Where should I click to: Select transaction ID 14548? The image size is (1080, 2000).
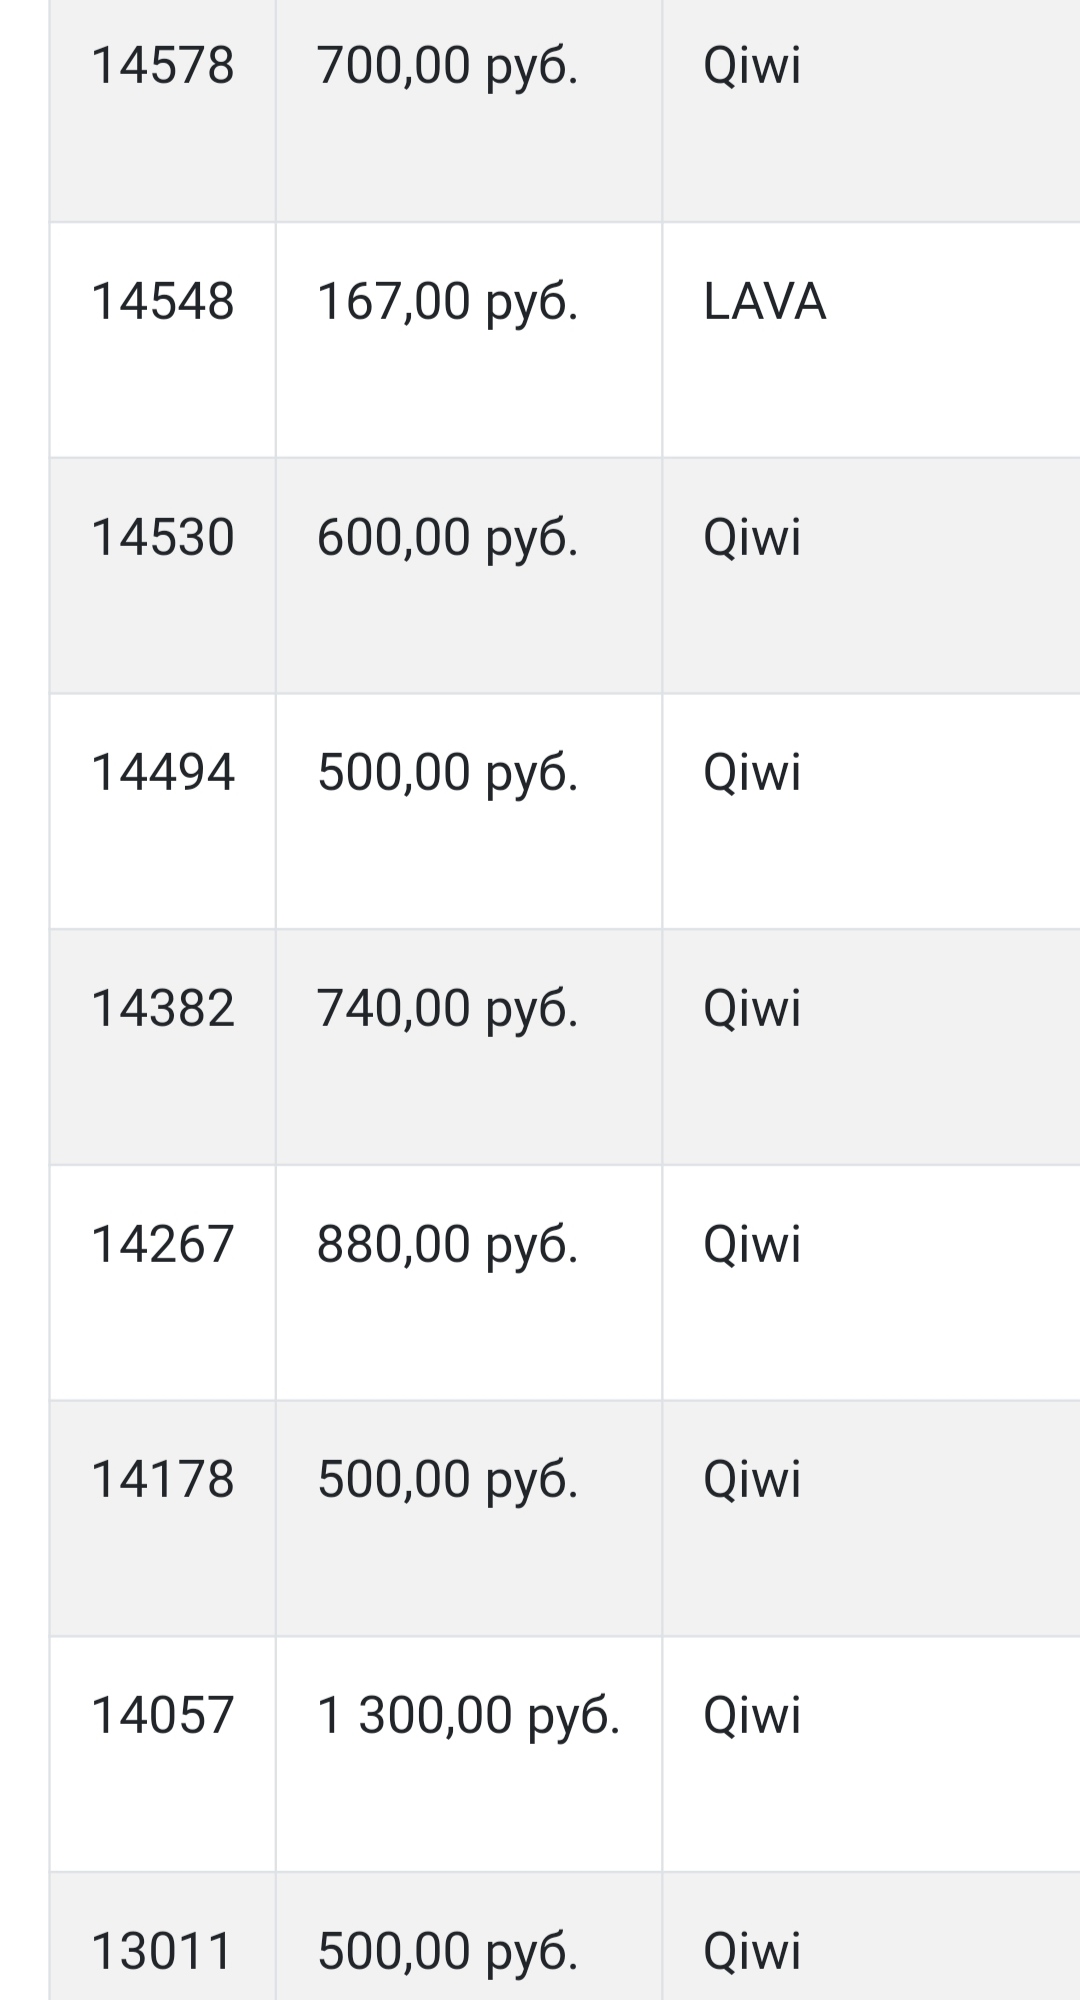162,302
